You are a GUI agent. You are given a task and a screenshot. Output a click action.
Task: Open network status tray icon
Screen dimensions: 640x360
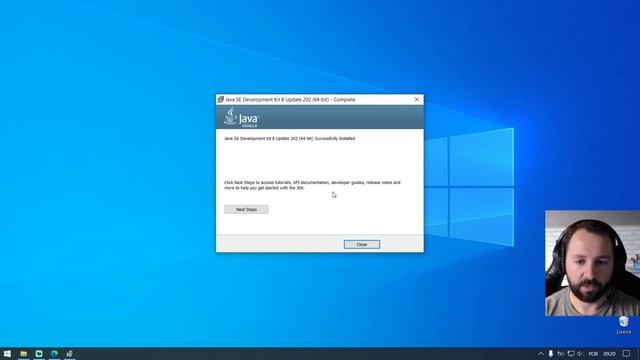click(571, 354)
